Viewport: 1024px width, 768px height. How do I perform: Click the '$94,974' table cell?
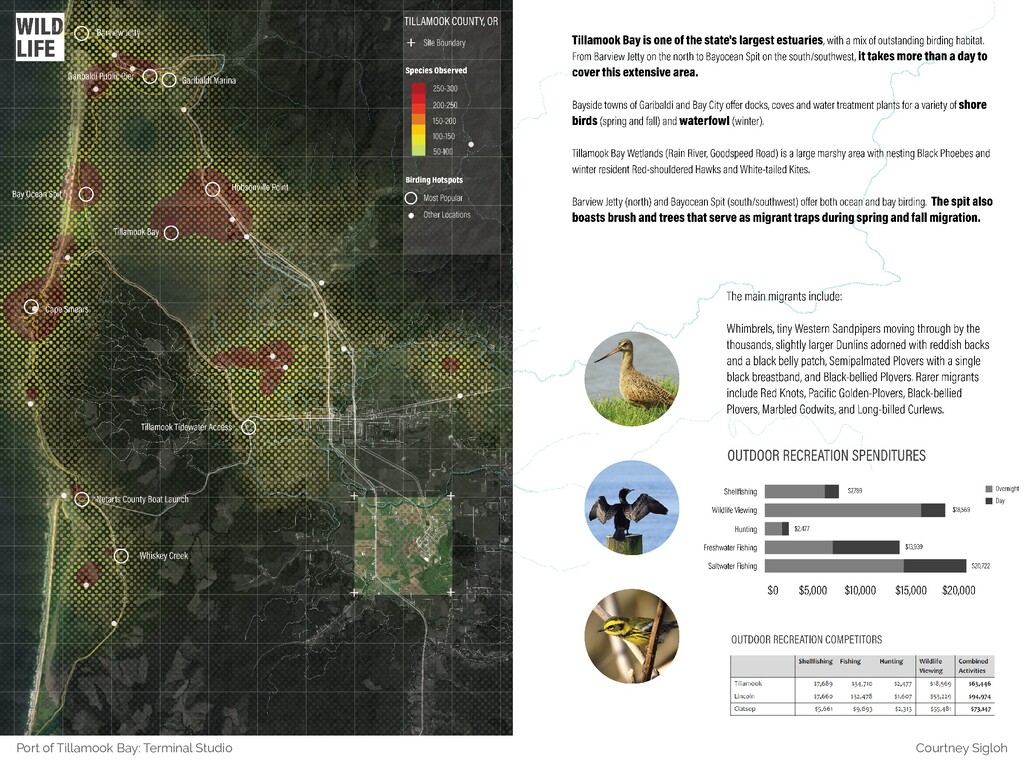pyautogui.click(x=979, y=697)
